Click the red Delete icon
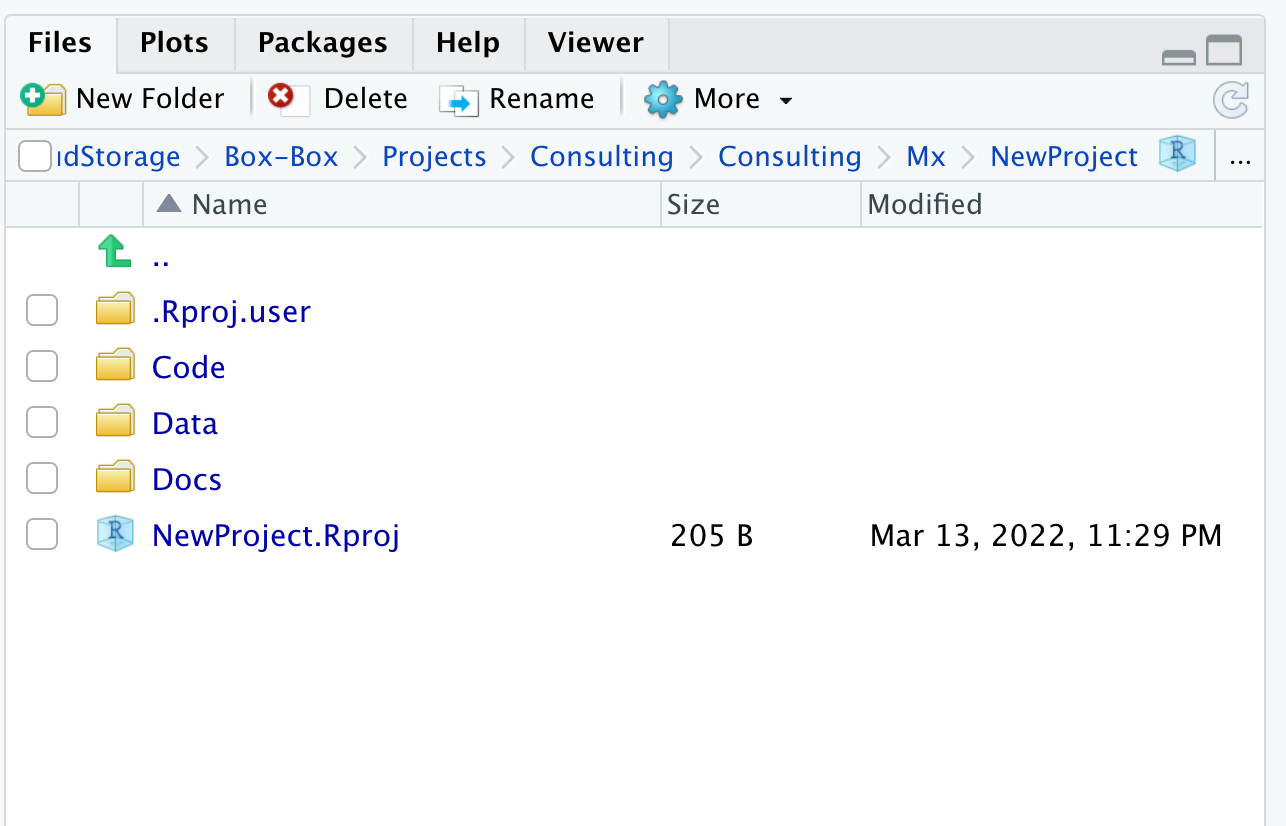1286x826 pixels. point(281,97)
